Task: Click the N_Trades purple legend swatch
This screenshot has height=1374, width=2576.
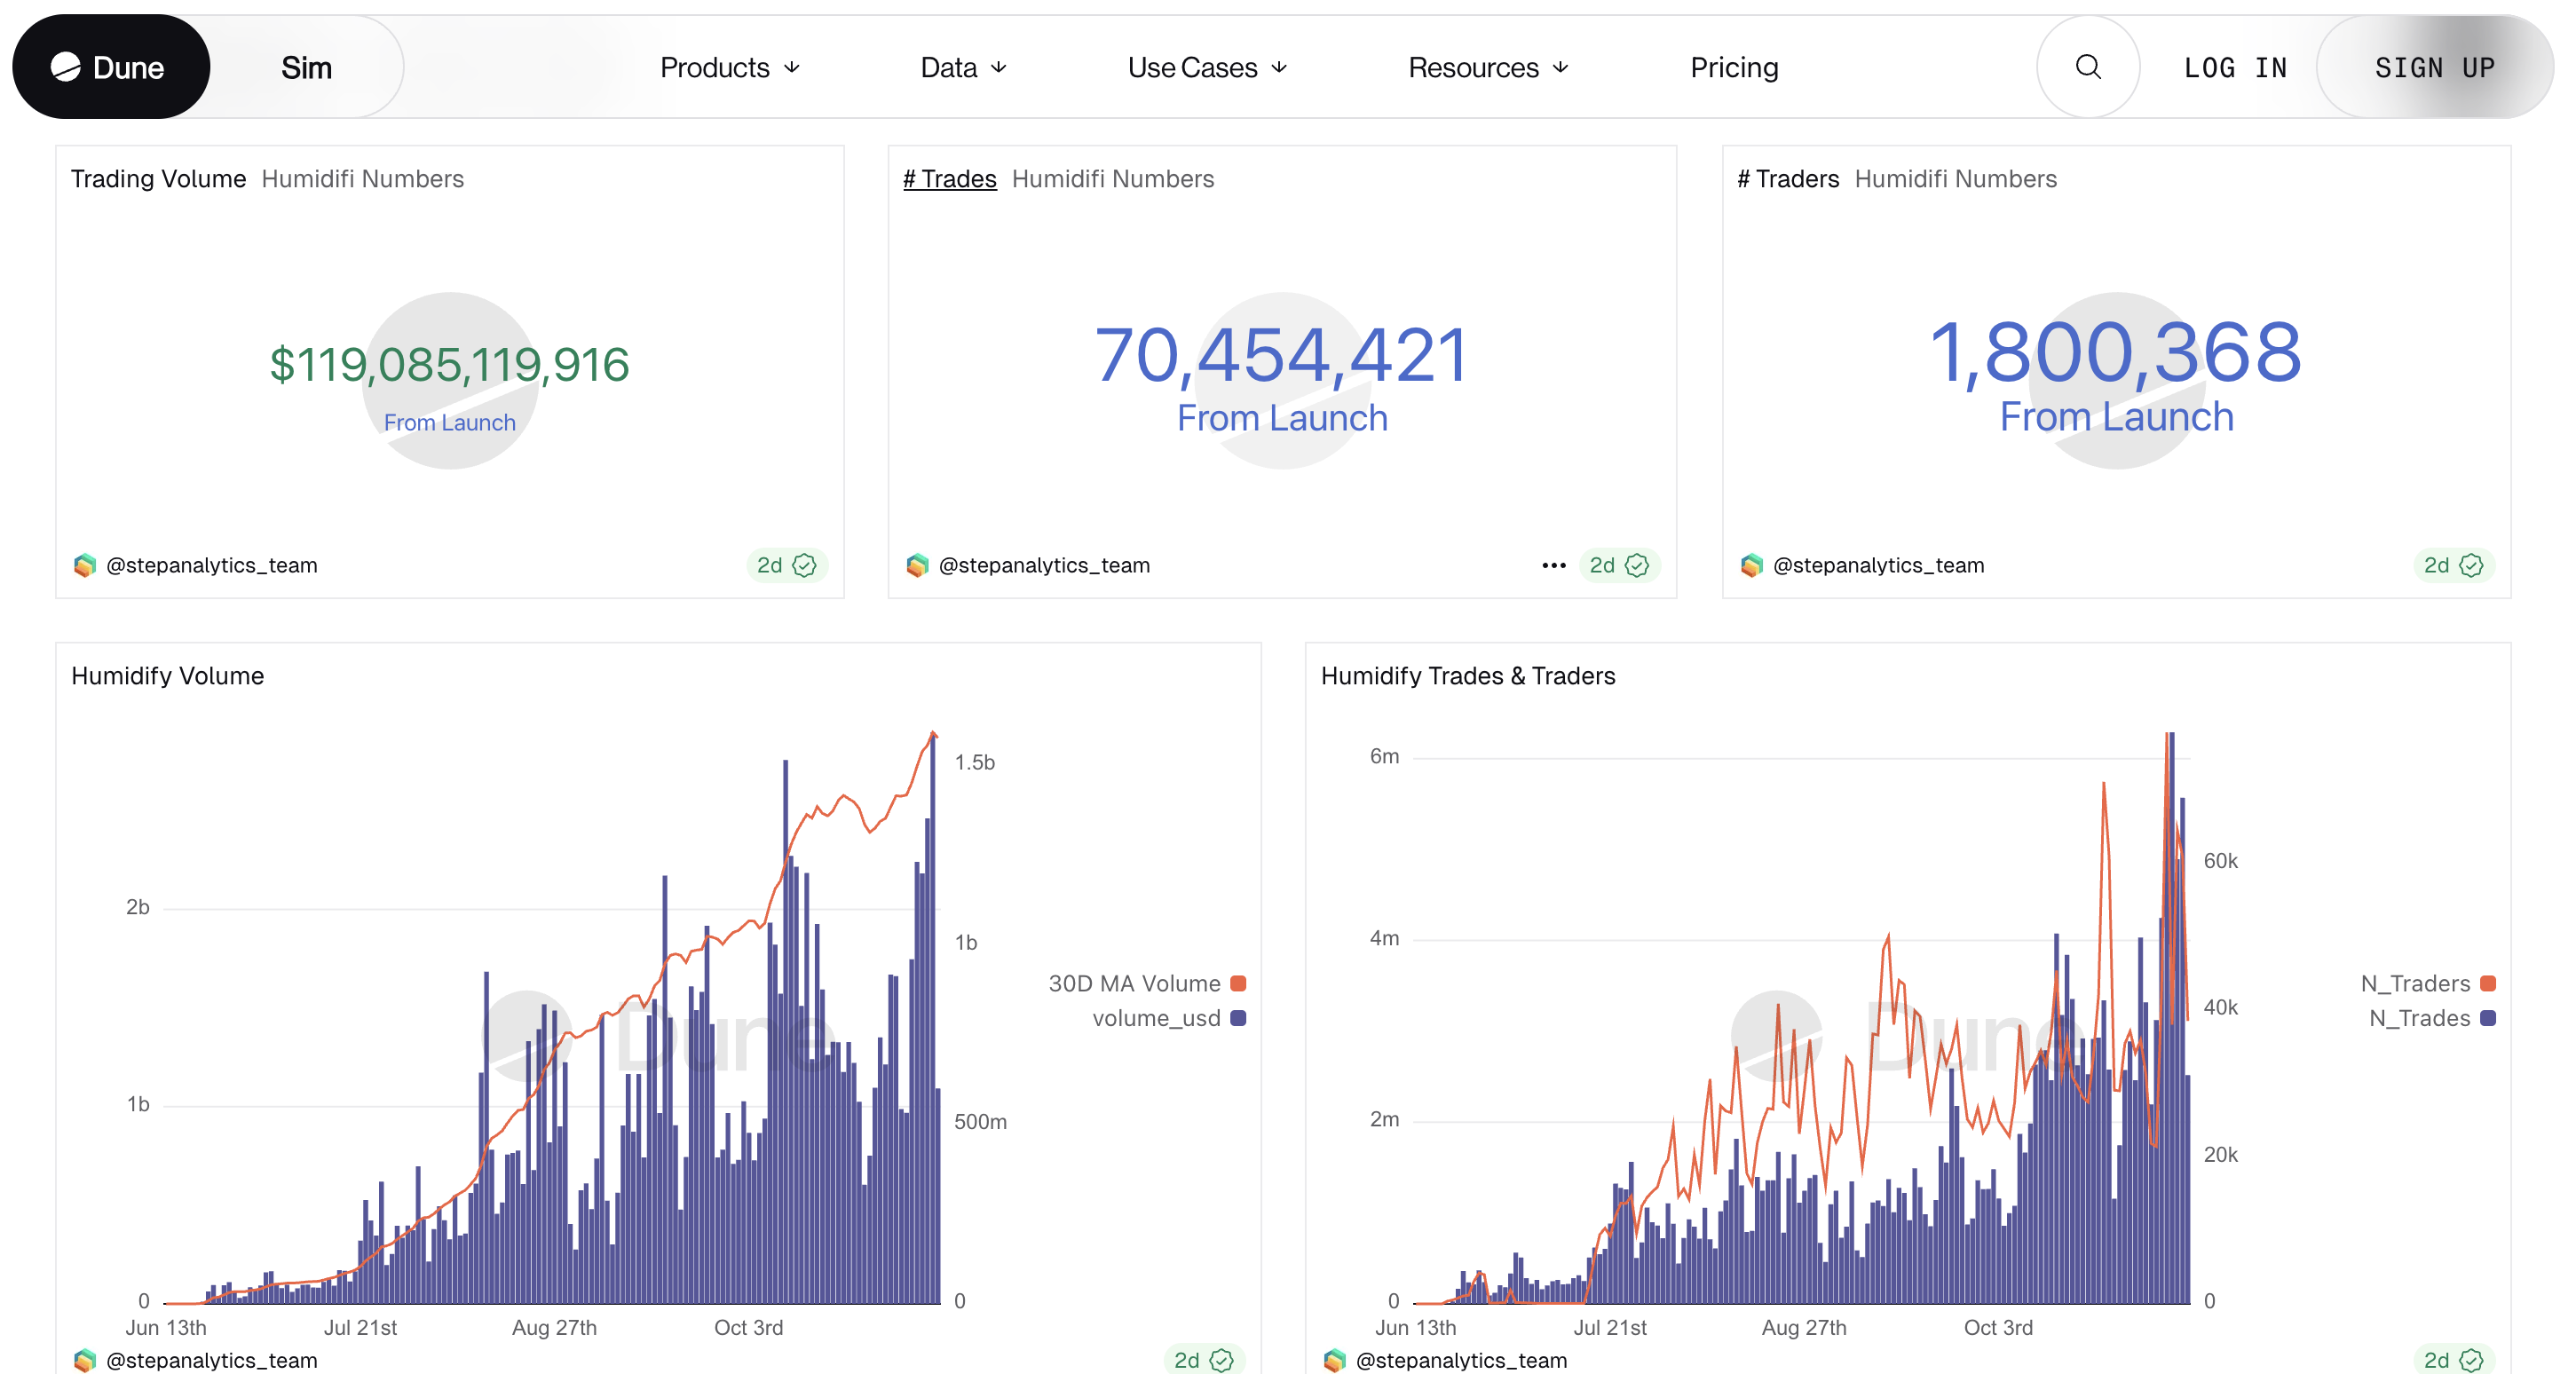Action: click(2488, 1018)
